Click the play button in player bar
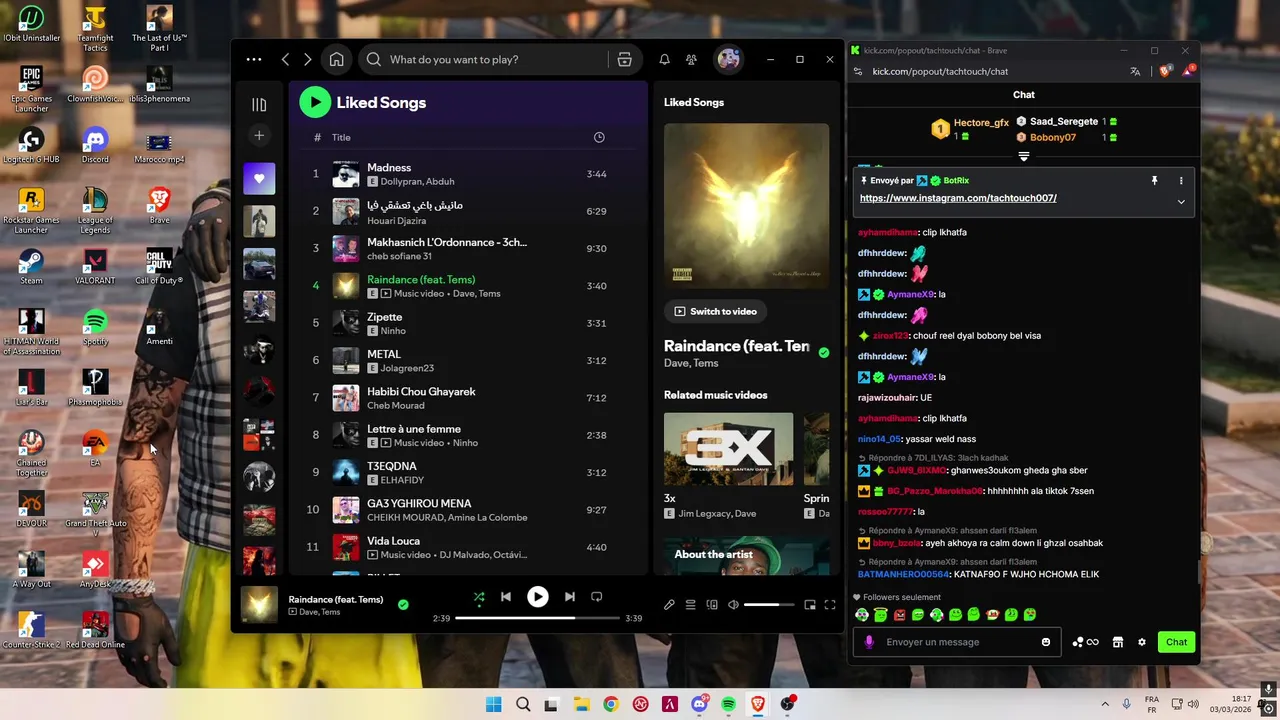 click(538, 597)
